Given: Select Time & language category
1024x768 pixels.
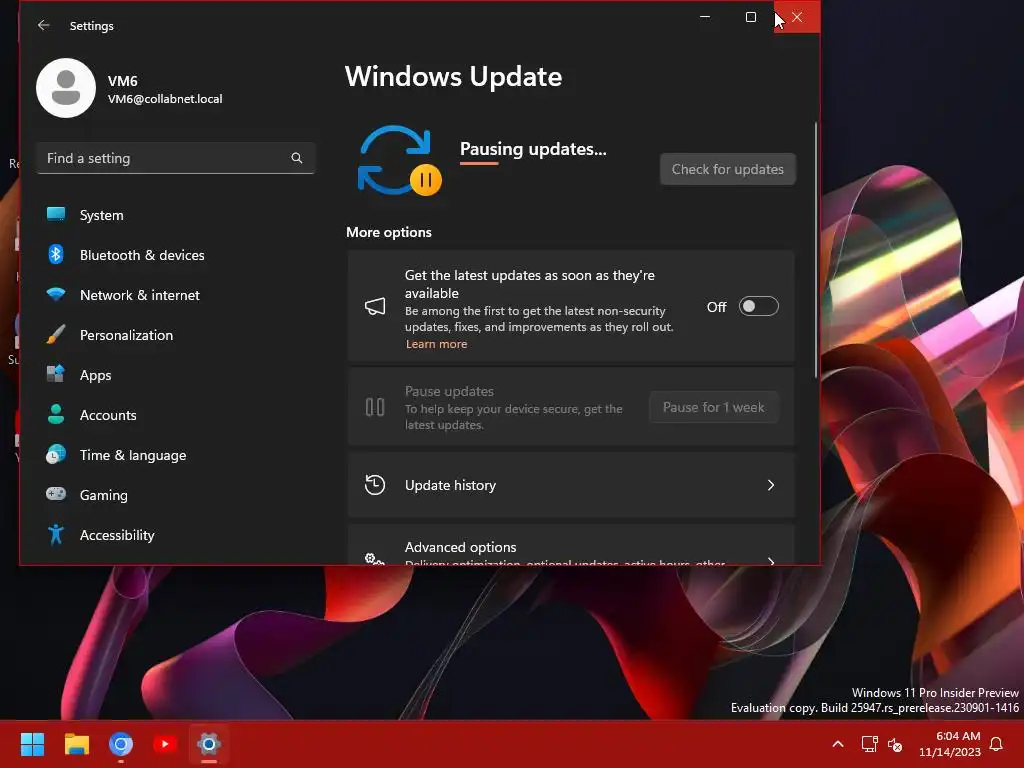Looking at the screenshot, I should pos(175,455).
